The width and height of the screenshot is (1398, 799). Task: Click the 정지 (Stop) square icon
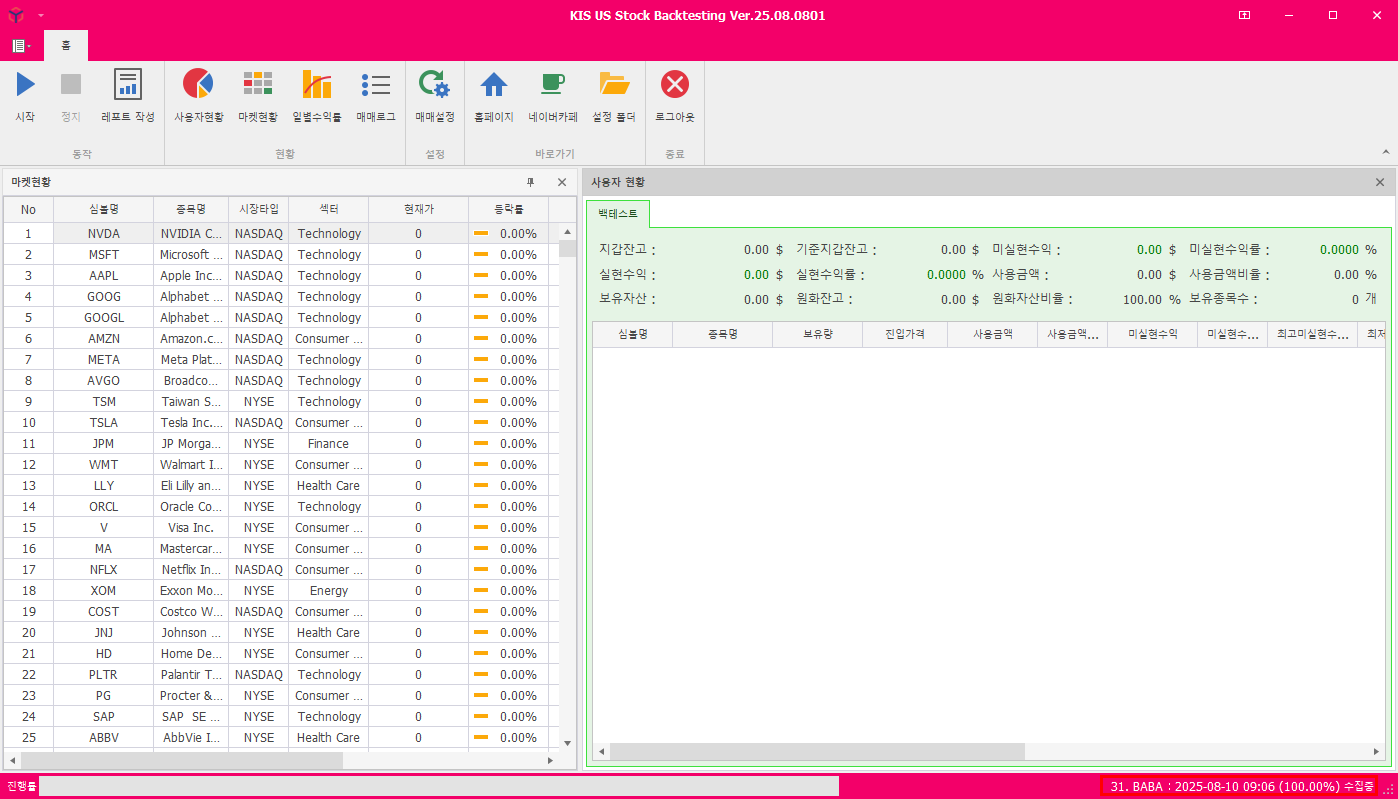pyautogui.click(x=70, y=85)
